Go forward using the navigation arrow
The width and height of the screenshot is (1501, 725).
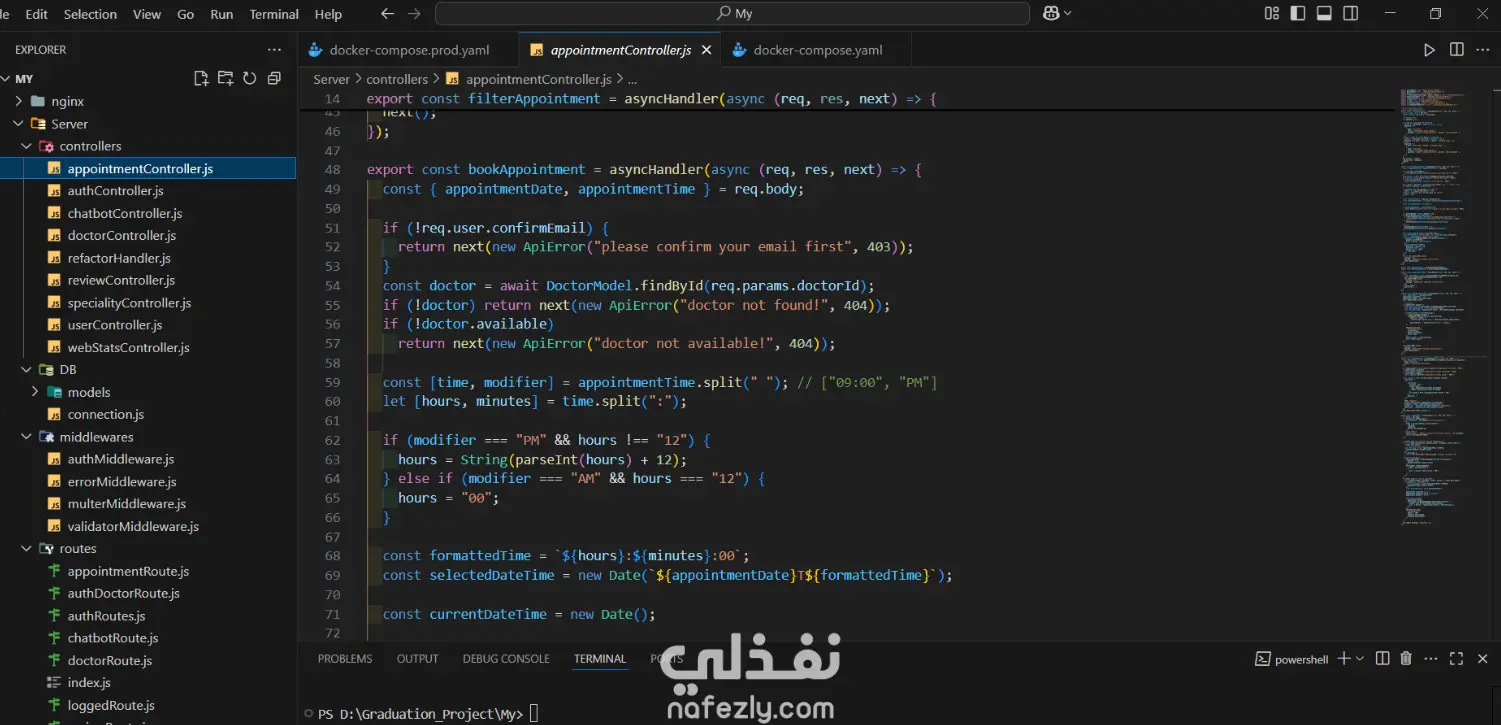(415, 14)
